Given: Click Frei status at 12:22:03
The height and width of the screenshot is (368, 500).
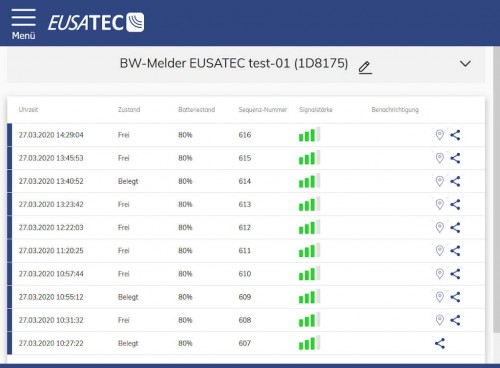Looking at the screenshot, I should pyautogui.click(x=124, y=228).
